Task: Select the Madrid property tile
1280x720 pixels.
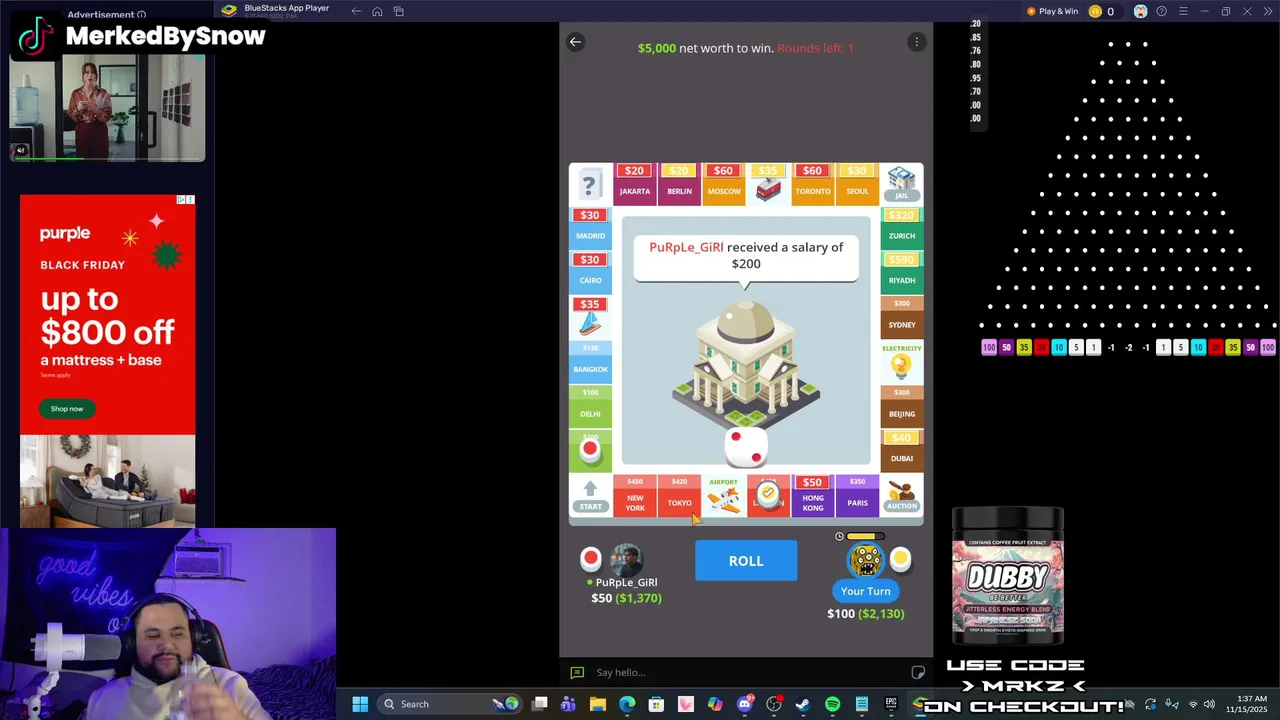Action: click(x=590, y=229)
